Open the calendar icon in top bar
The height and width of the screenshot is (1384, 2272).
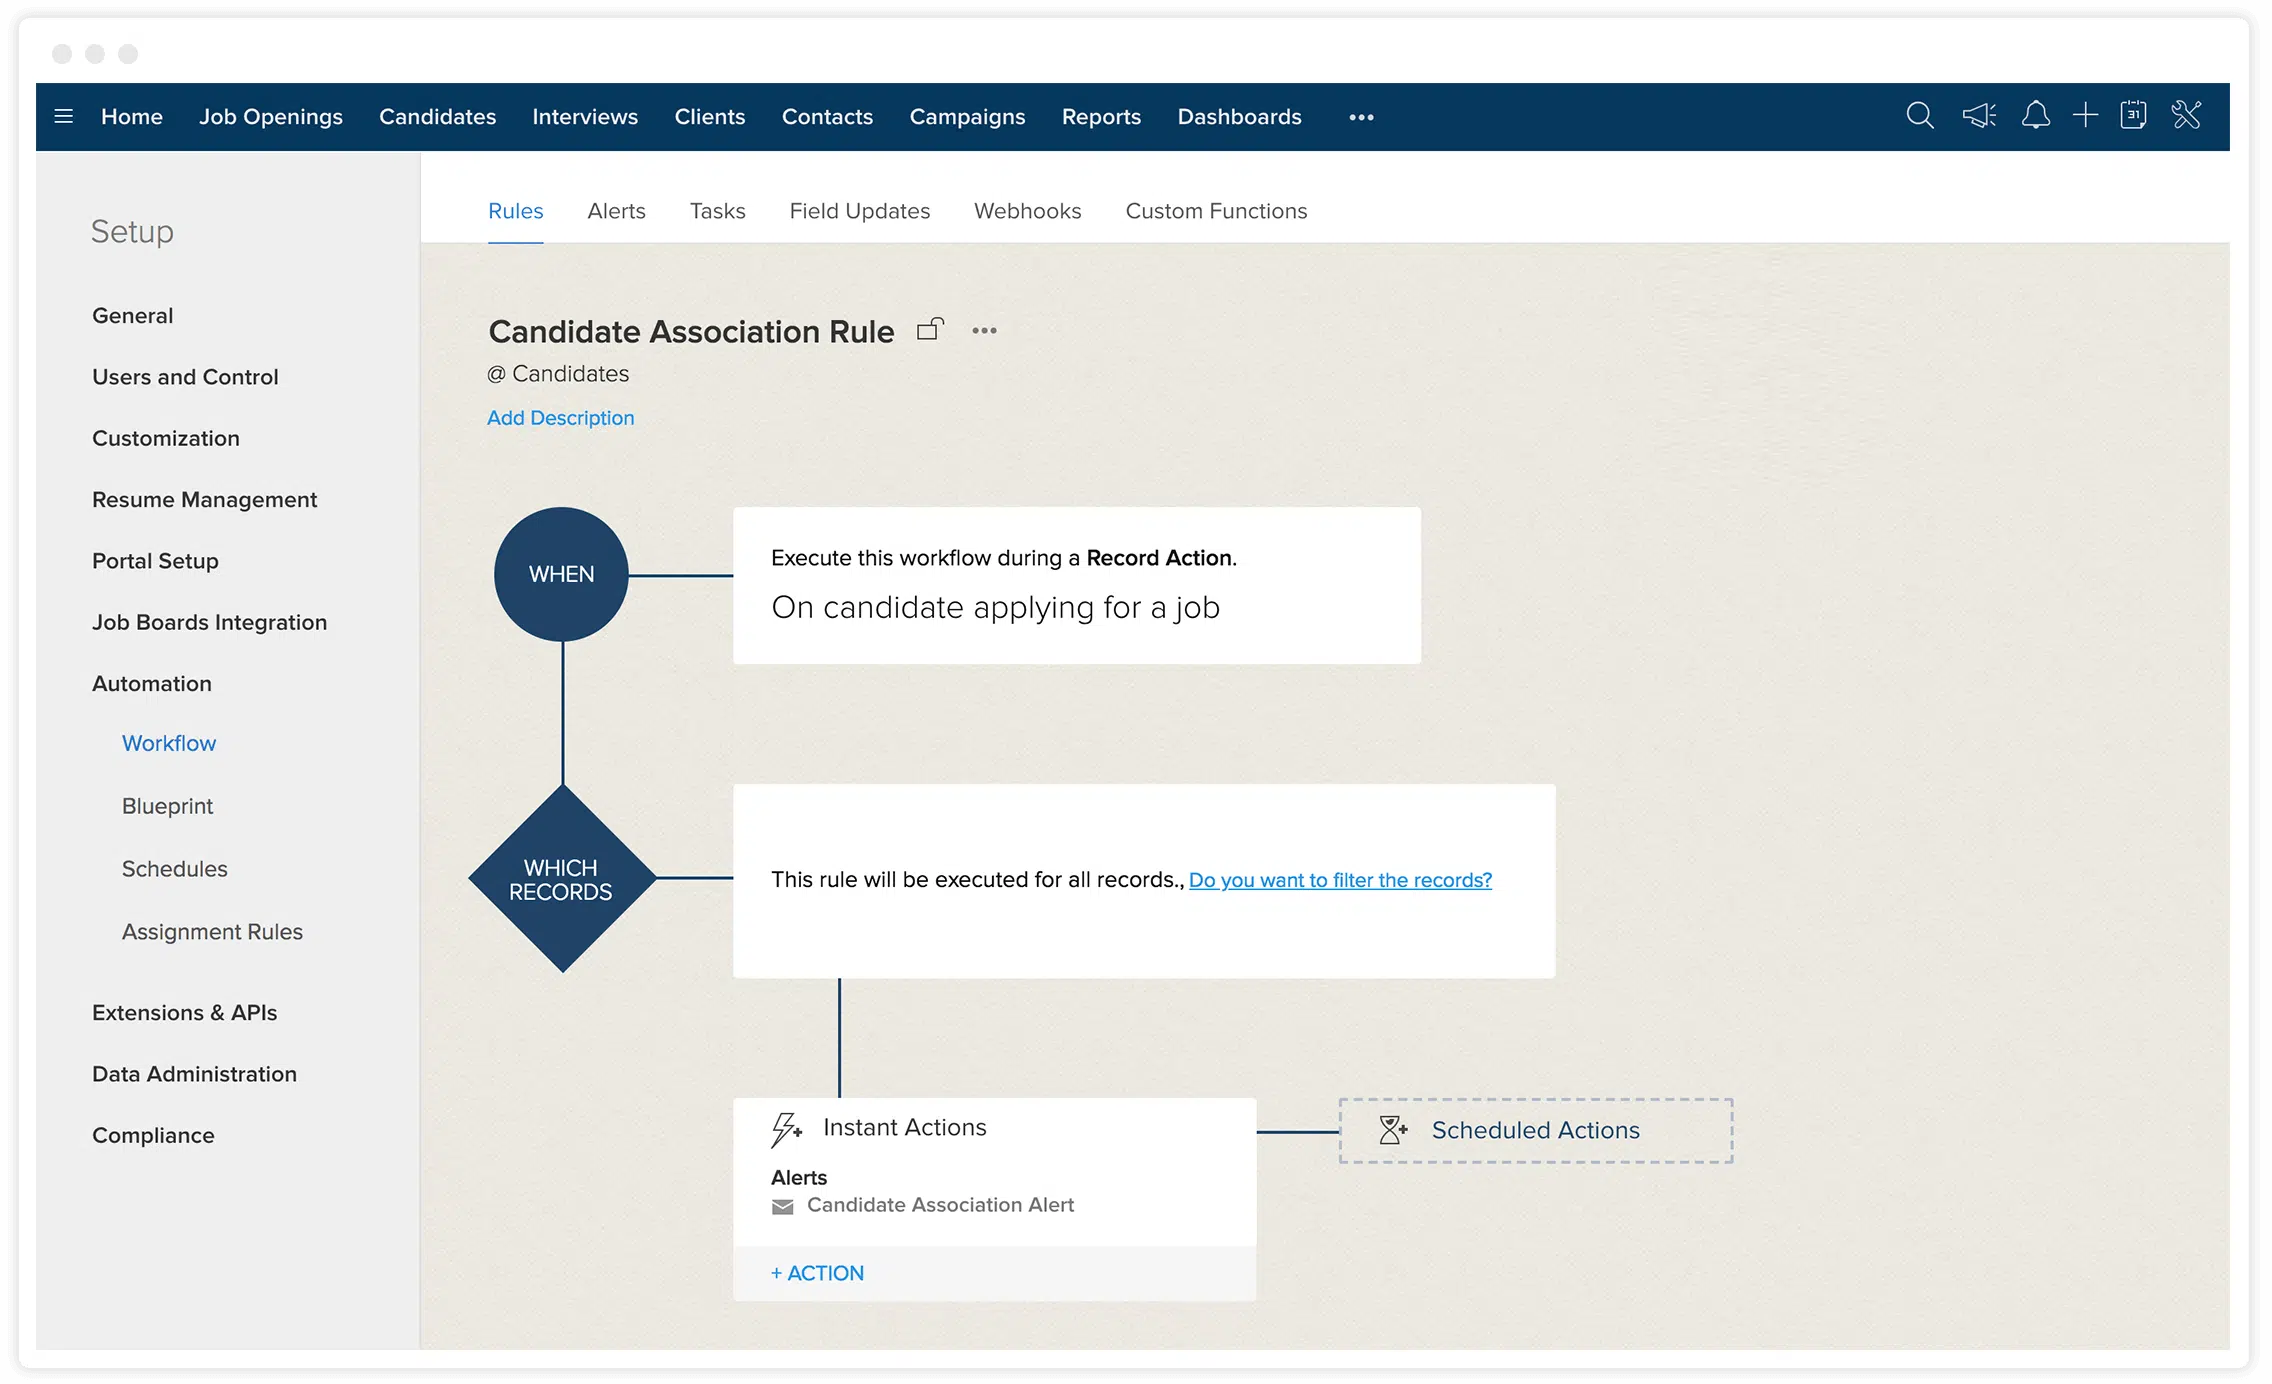point(2134,116)
